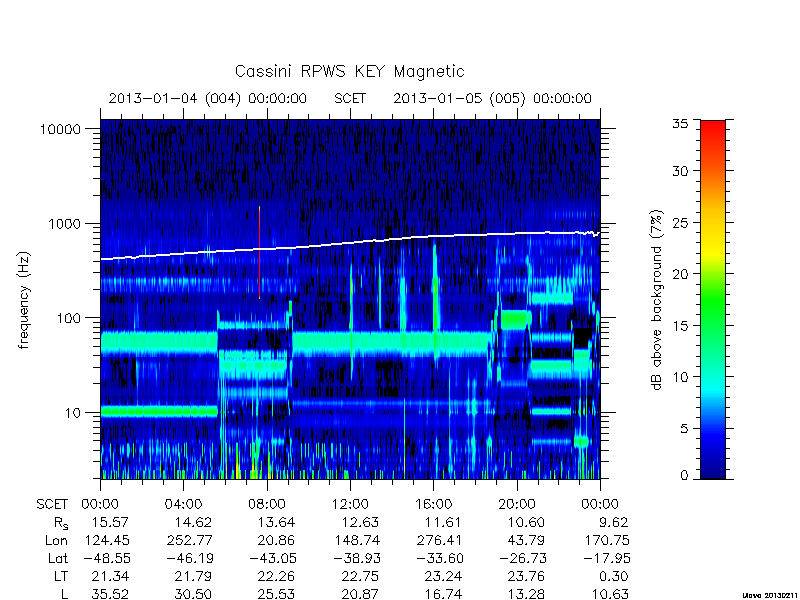Select the end date '2013-01-05 (005) 00:00:00'
This screenshot has height=600, width=800.
492,98
